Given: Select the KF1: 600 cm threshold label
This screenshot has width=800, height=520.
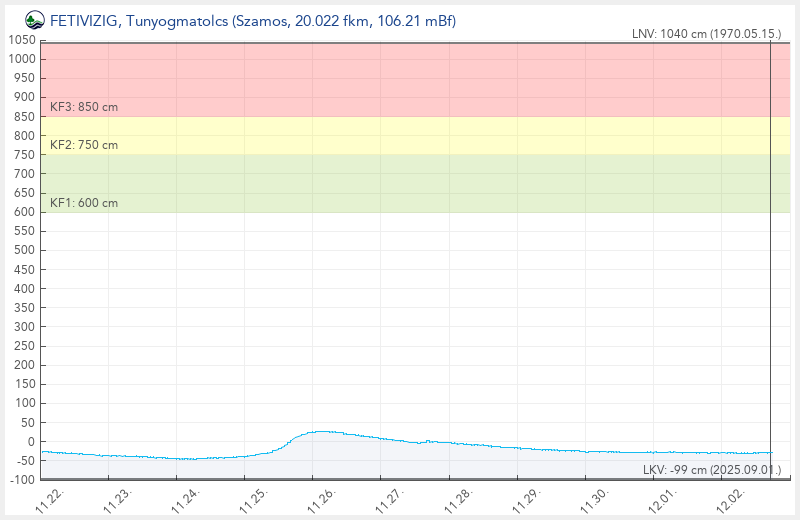Looking at the screenshot, I should [84, 203].
